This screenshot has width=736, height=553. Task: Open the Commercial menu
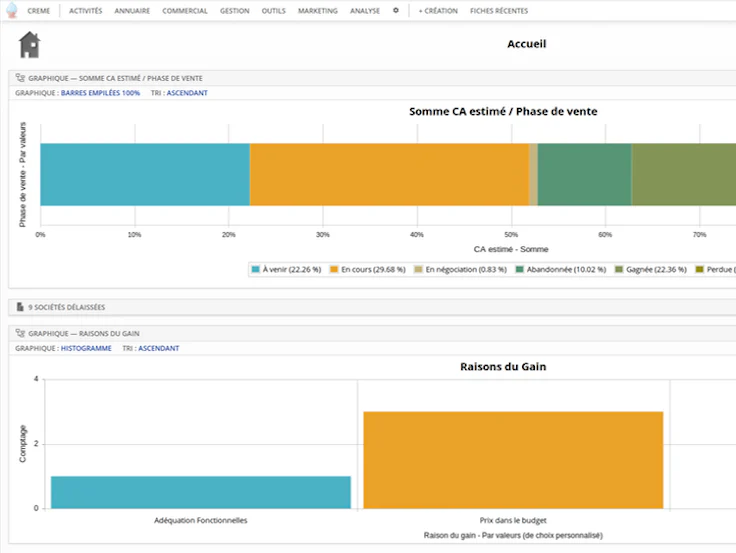pos(185,11)
